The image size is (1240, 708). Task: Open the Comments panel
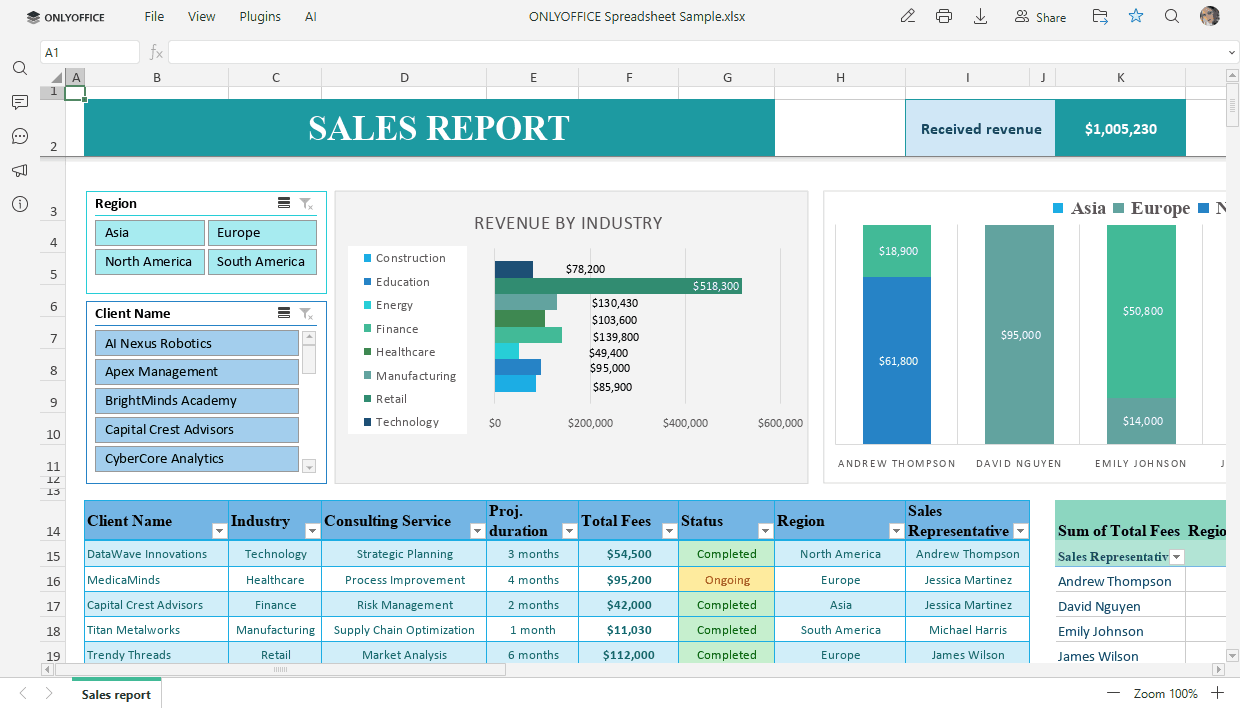click(20, 102)
